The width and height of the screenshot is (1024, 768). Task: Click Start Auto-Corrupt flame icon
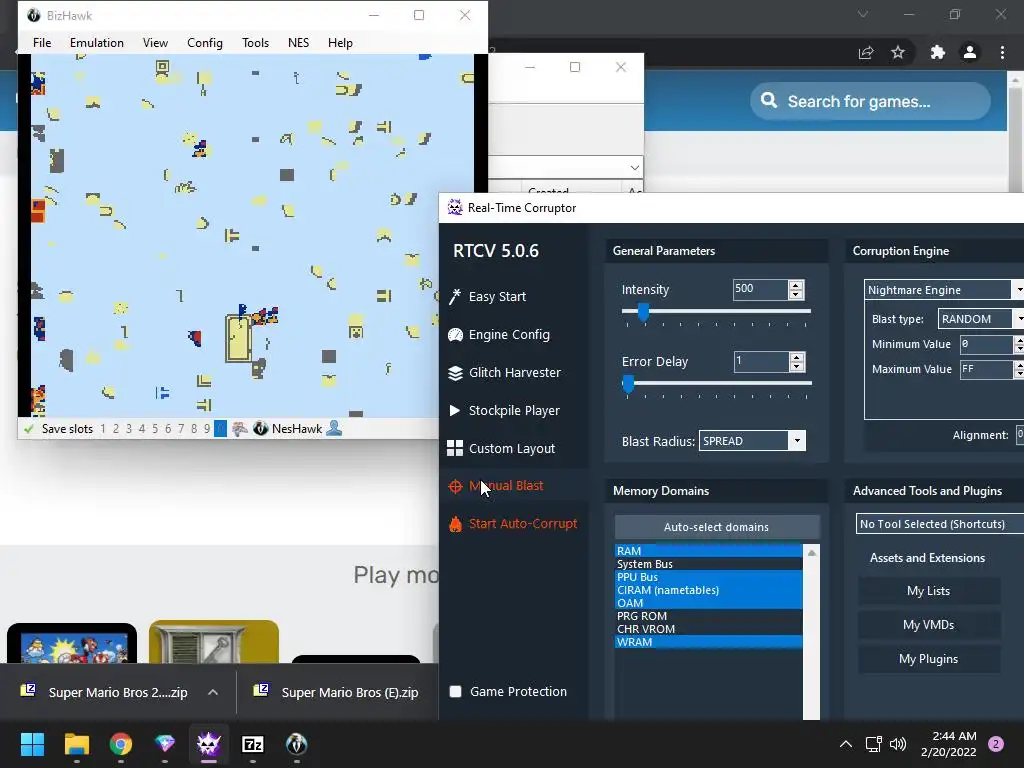coord(455,524)
